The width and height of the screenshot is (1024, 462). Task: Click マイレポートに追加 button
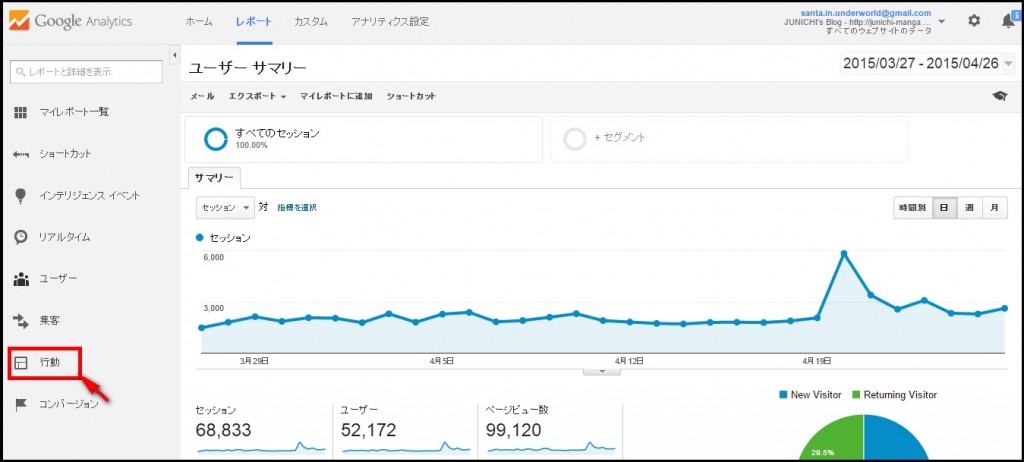[x=336, y=96]
